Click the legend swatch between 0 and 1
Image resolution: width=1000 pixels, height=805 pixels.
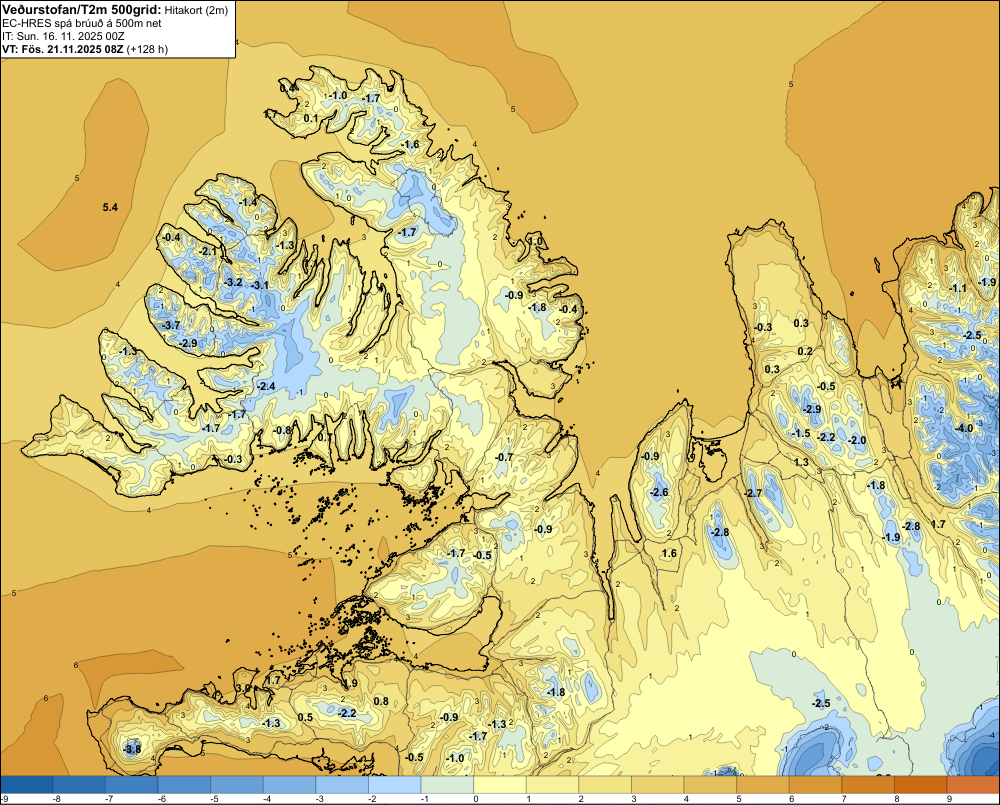[x=501, y=785]
